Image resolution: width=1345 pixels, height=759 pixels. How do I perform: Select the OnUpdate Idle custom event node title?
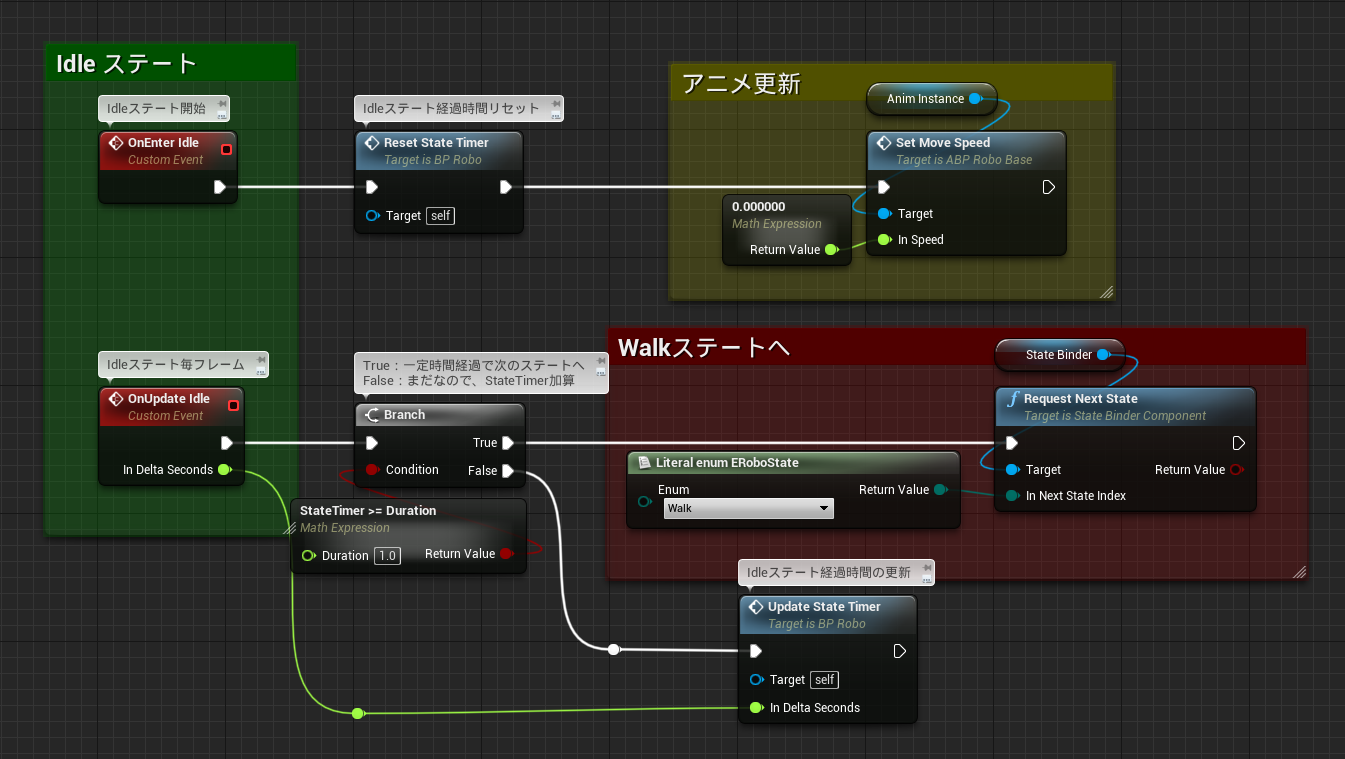click(169, 399)
